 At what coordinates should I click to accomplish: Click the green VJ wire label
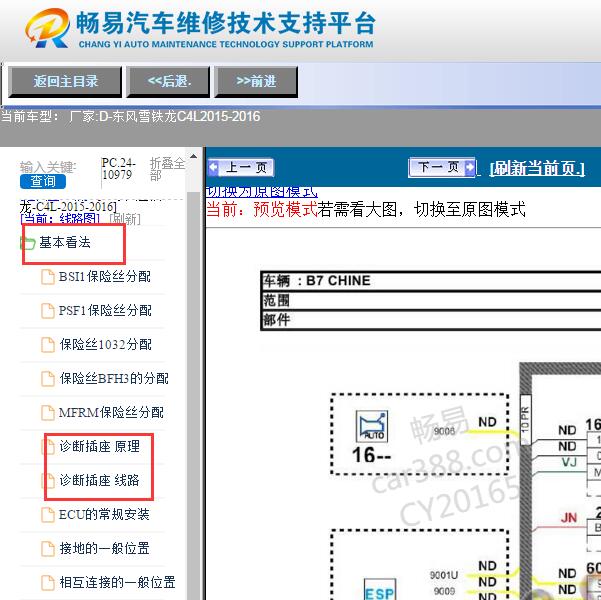click(569, 462)
